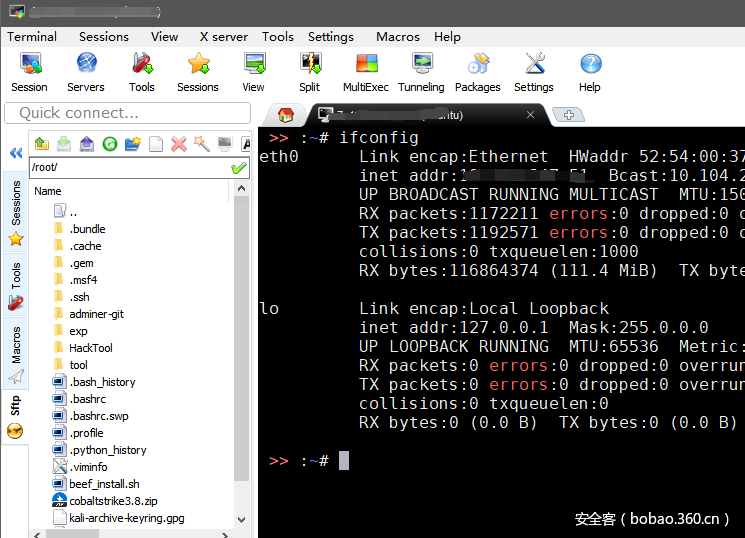This screenshot has height=538, width=745.
Task: Open the Tunneling tool
Action: coord(421,72)
